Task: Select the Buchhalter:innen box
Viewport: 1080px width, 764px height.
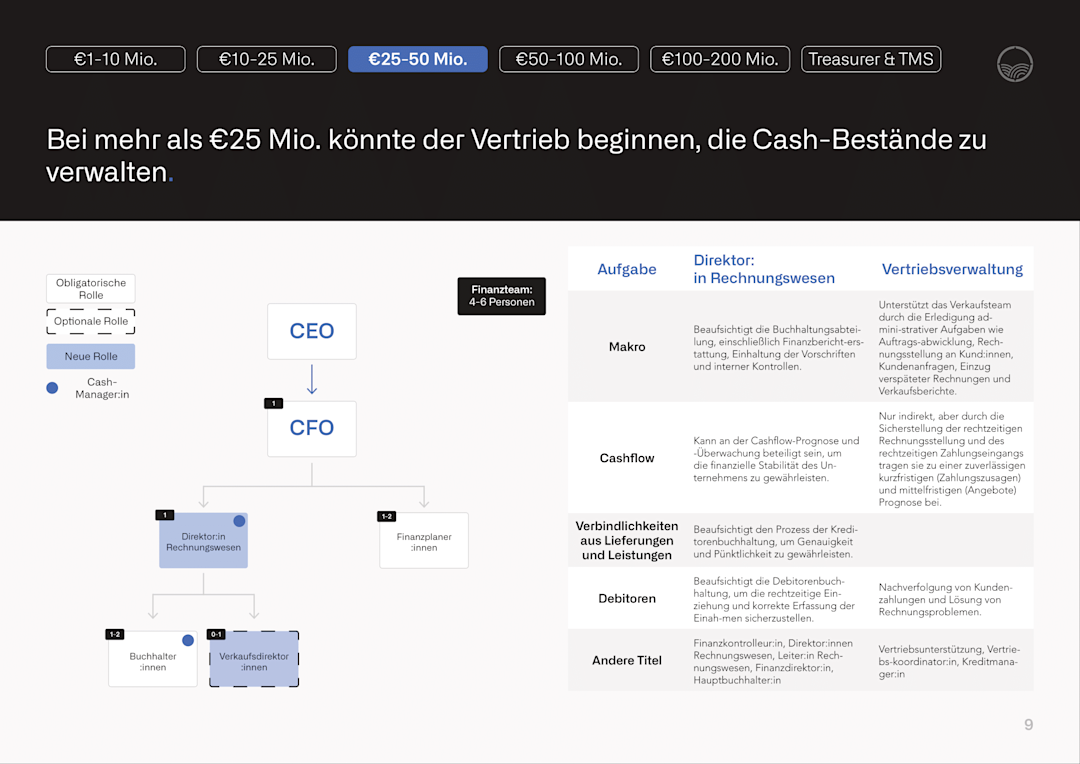Action: (x=153, y=659)
